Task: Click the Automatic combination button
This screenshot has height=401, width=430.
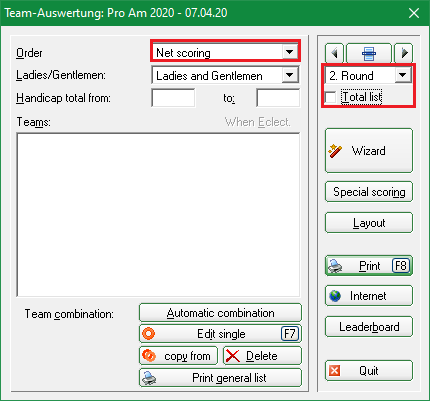Action: coord(220,313)
